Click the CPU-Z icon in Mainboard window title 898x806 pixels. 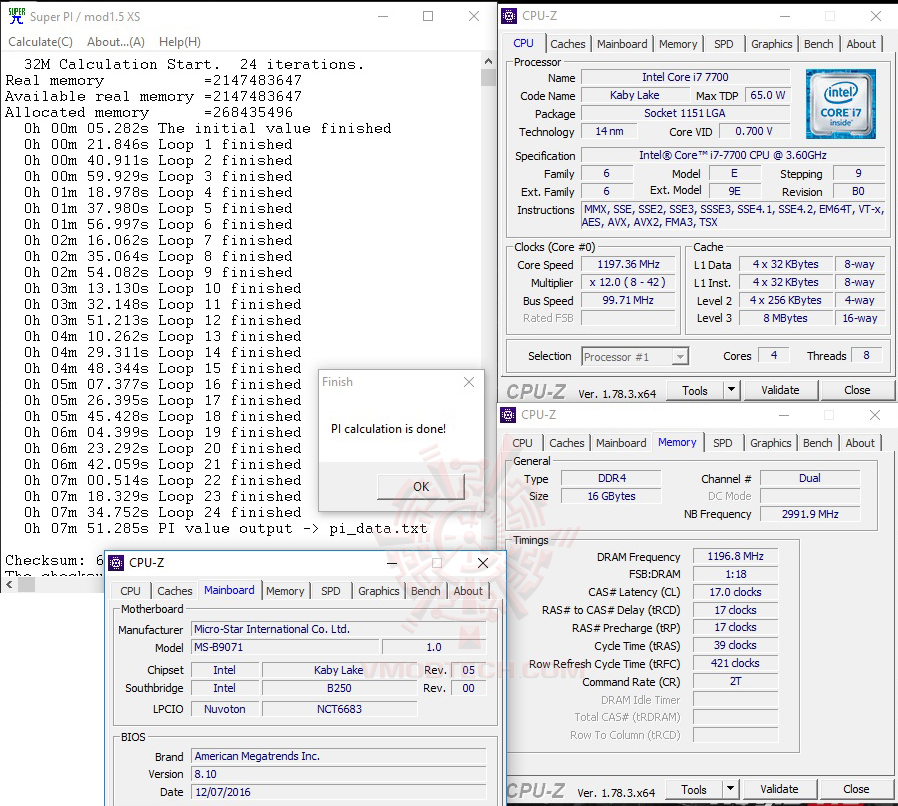[116, 563]
